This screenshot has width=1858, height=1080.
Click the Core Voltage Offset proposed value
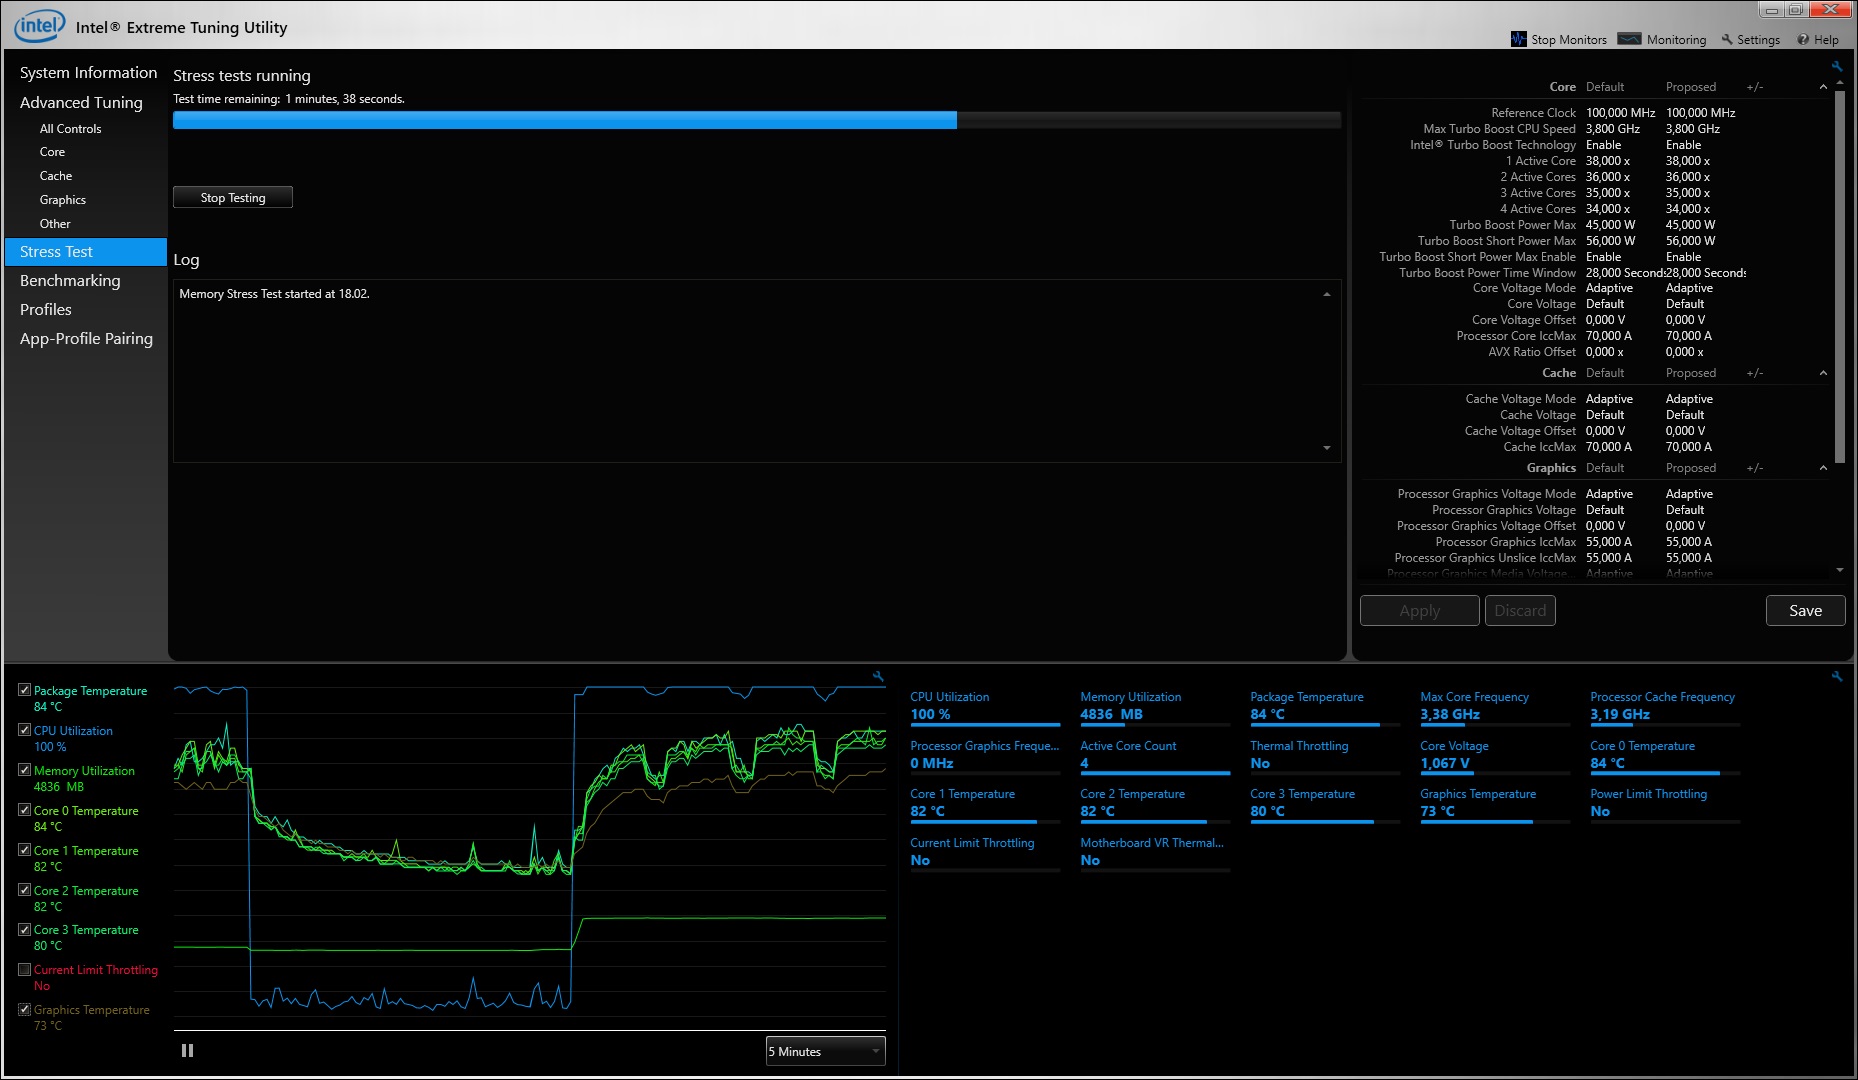(1686, 320)
